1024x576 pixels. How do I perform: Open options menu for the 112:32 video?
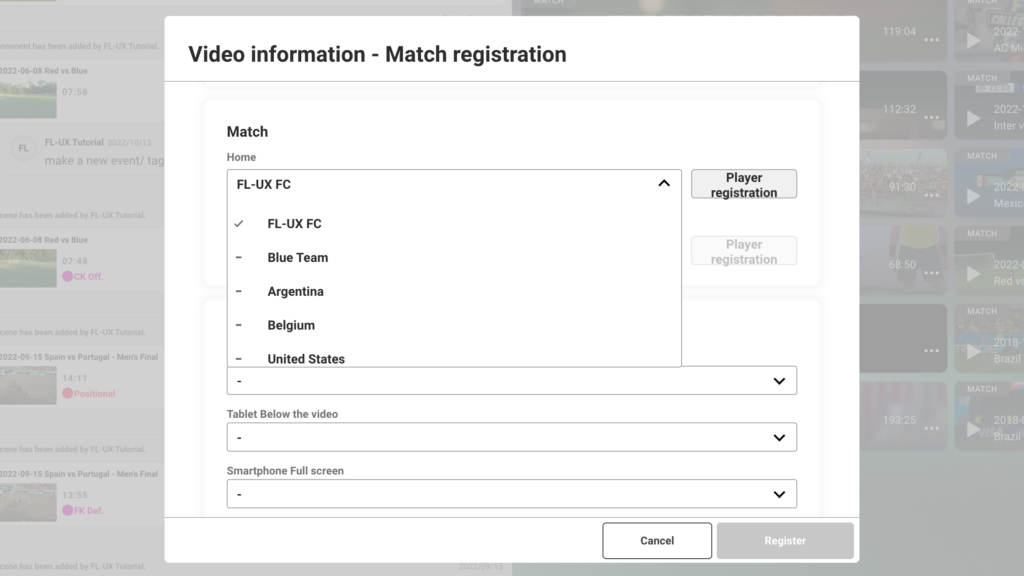click(x=931, y=118)
